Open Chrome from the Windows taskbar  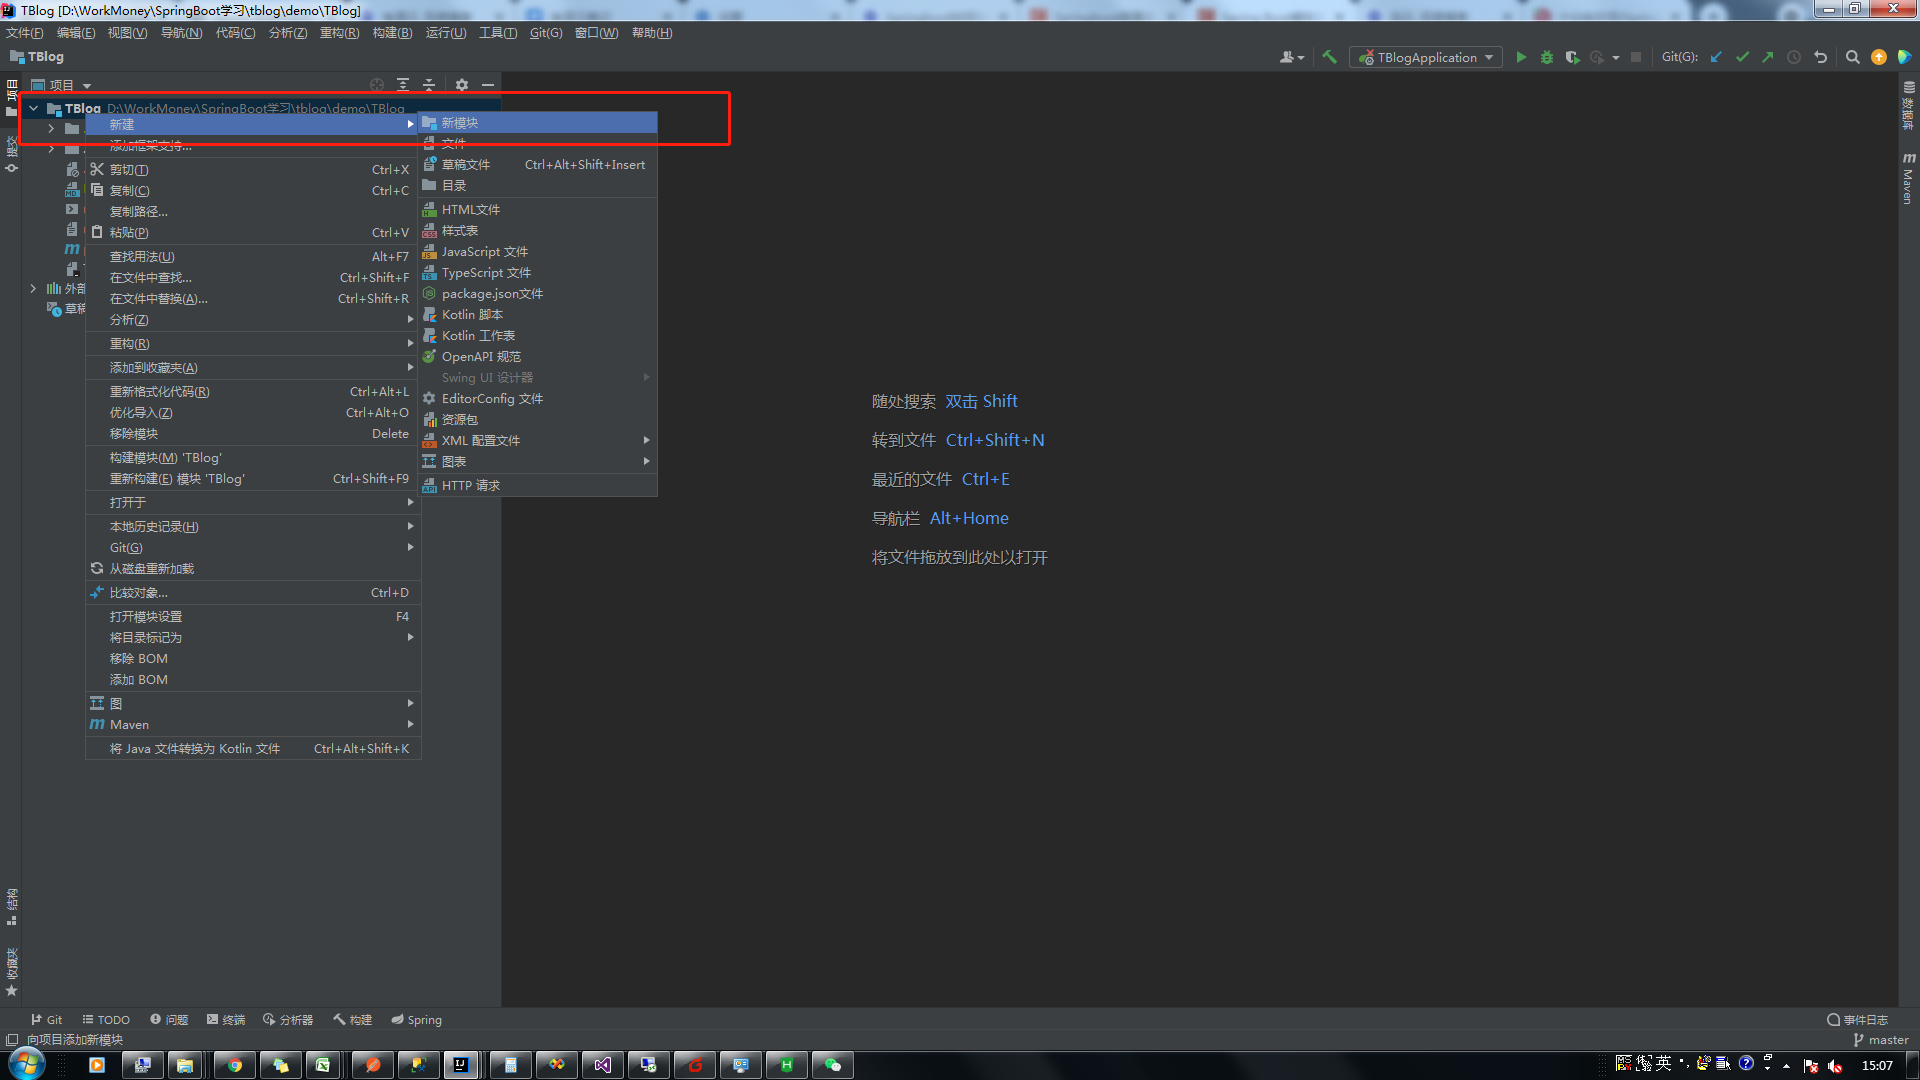pyautogui.click(x=235, y=1065)
